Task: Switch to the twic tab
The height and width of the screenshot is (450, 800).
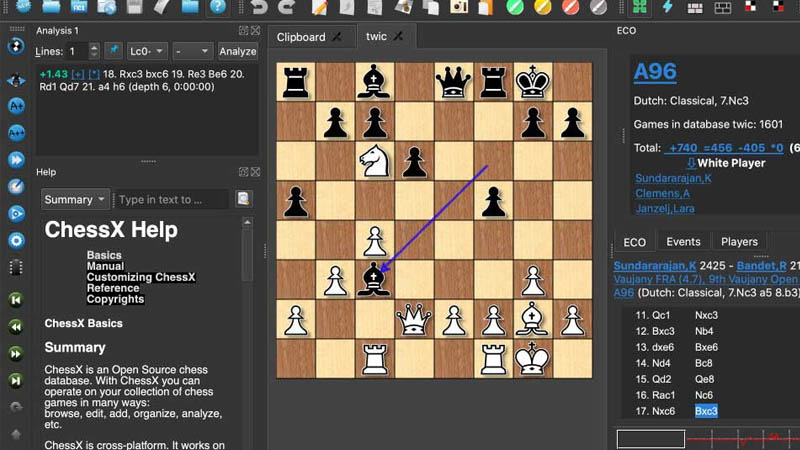Action: point(376,36)
